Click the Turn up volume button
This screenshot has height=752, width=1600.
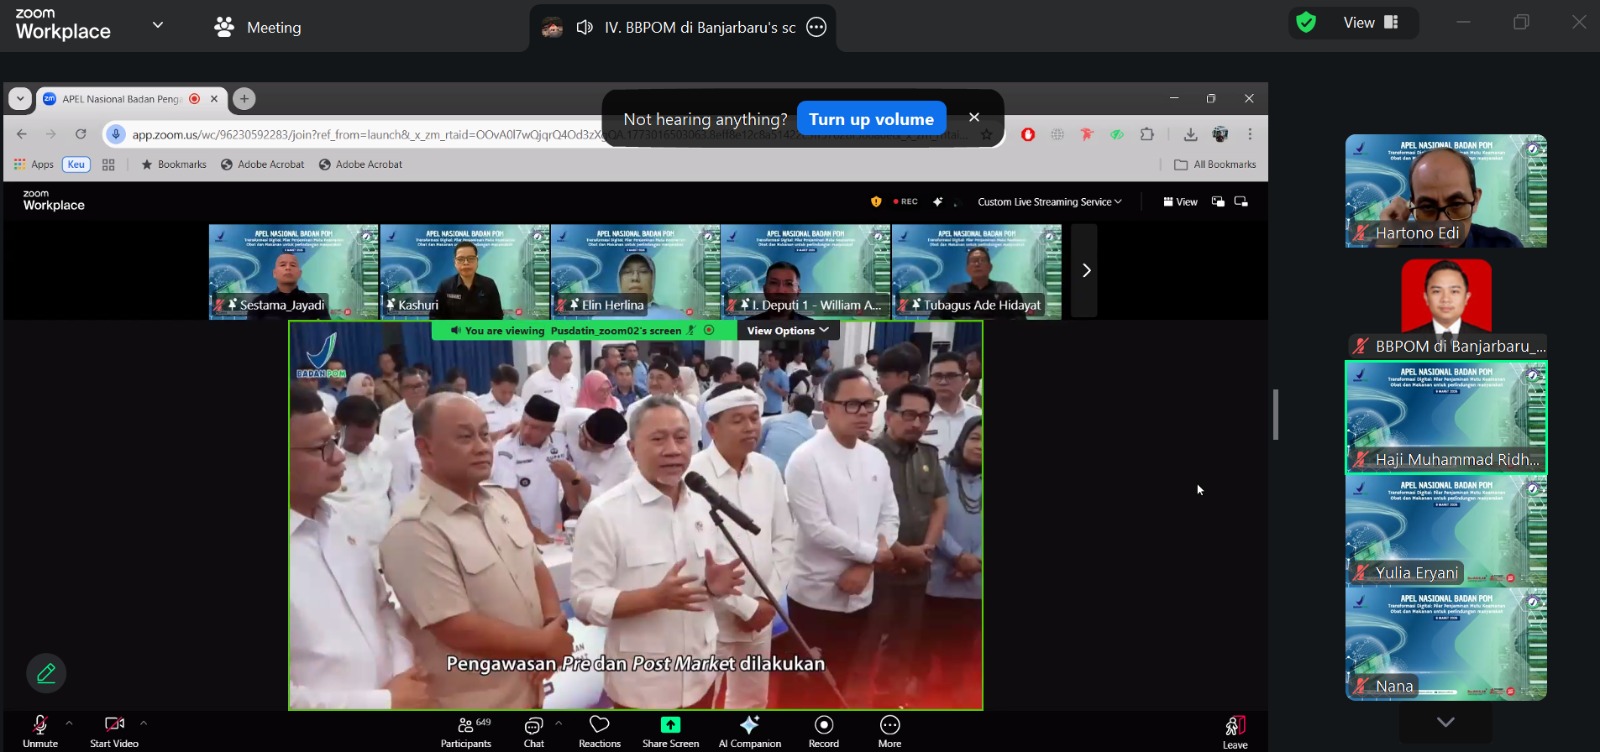tap(871, 119)
